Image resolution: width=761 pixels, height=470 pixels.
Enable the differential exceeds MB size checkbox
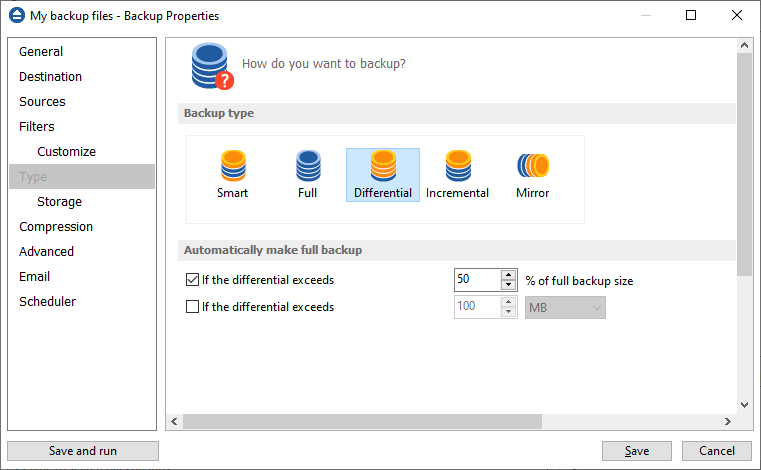tap(192, 307)
